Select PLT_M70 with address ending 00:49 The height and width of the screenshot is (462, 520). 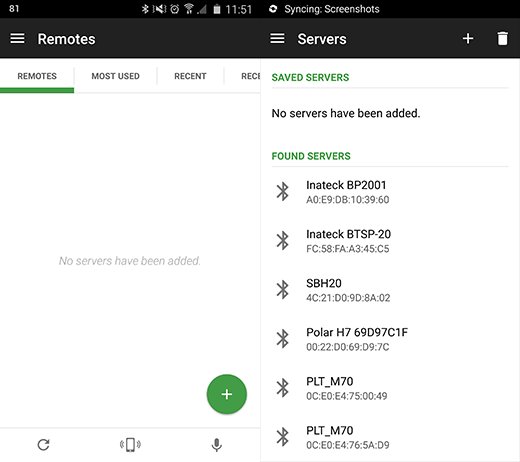[390, 388]
